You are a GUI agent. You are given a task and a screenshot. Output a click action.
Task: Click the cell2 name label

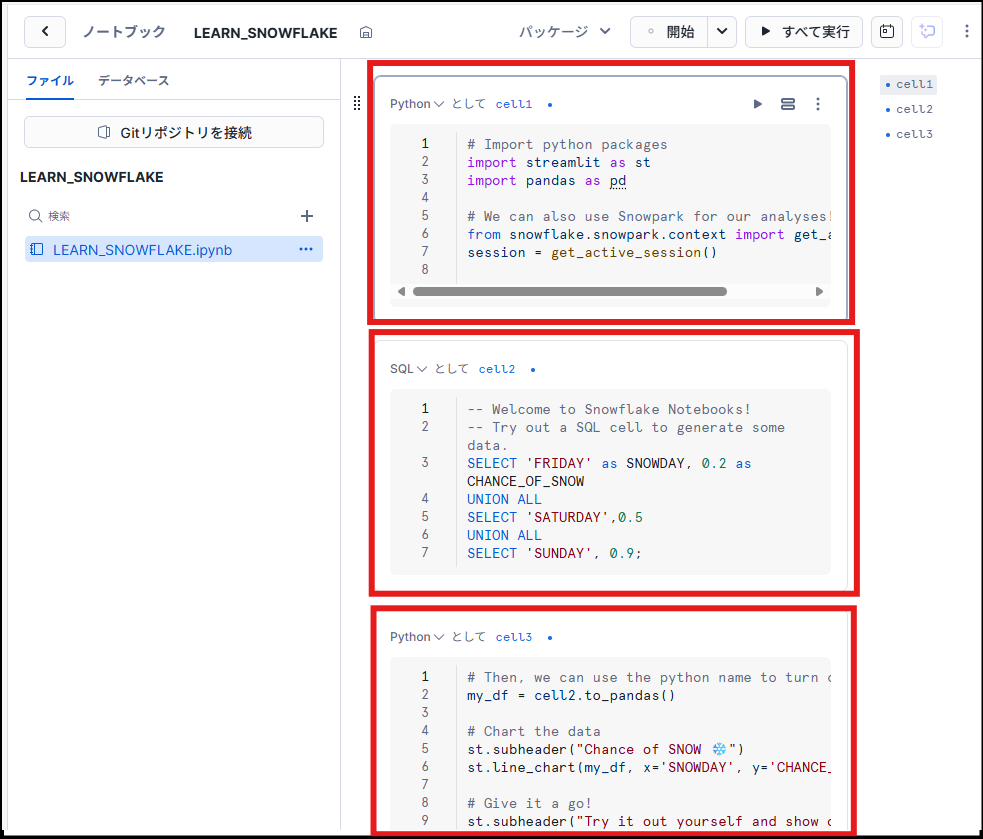point(497,369)
